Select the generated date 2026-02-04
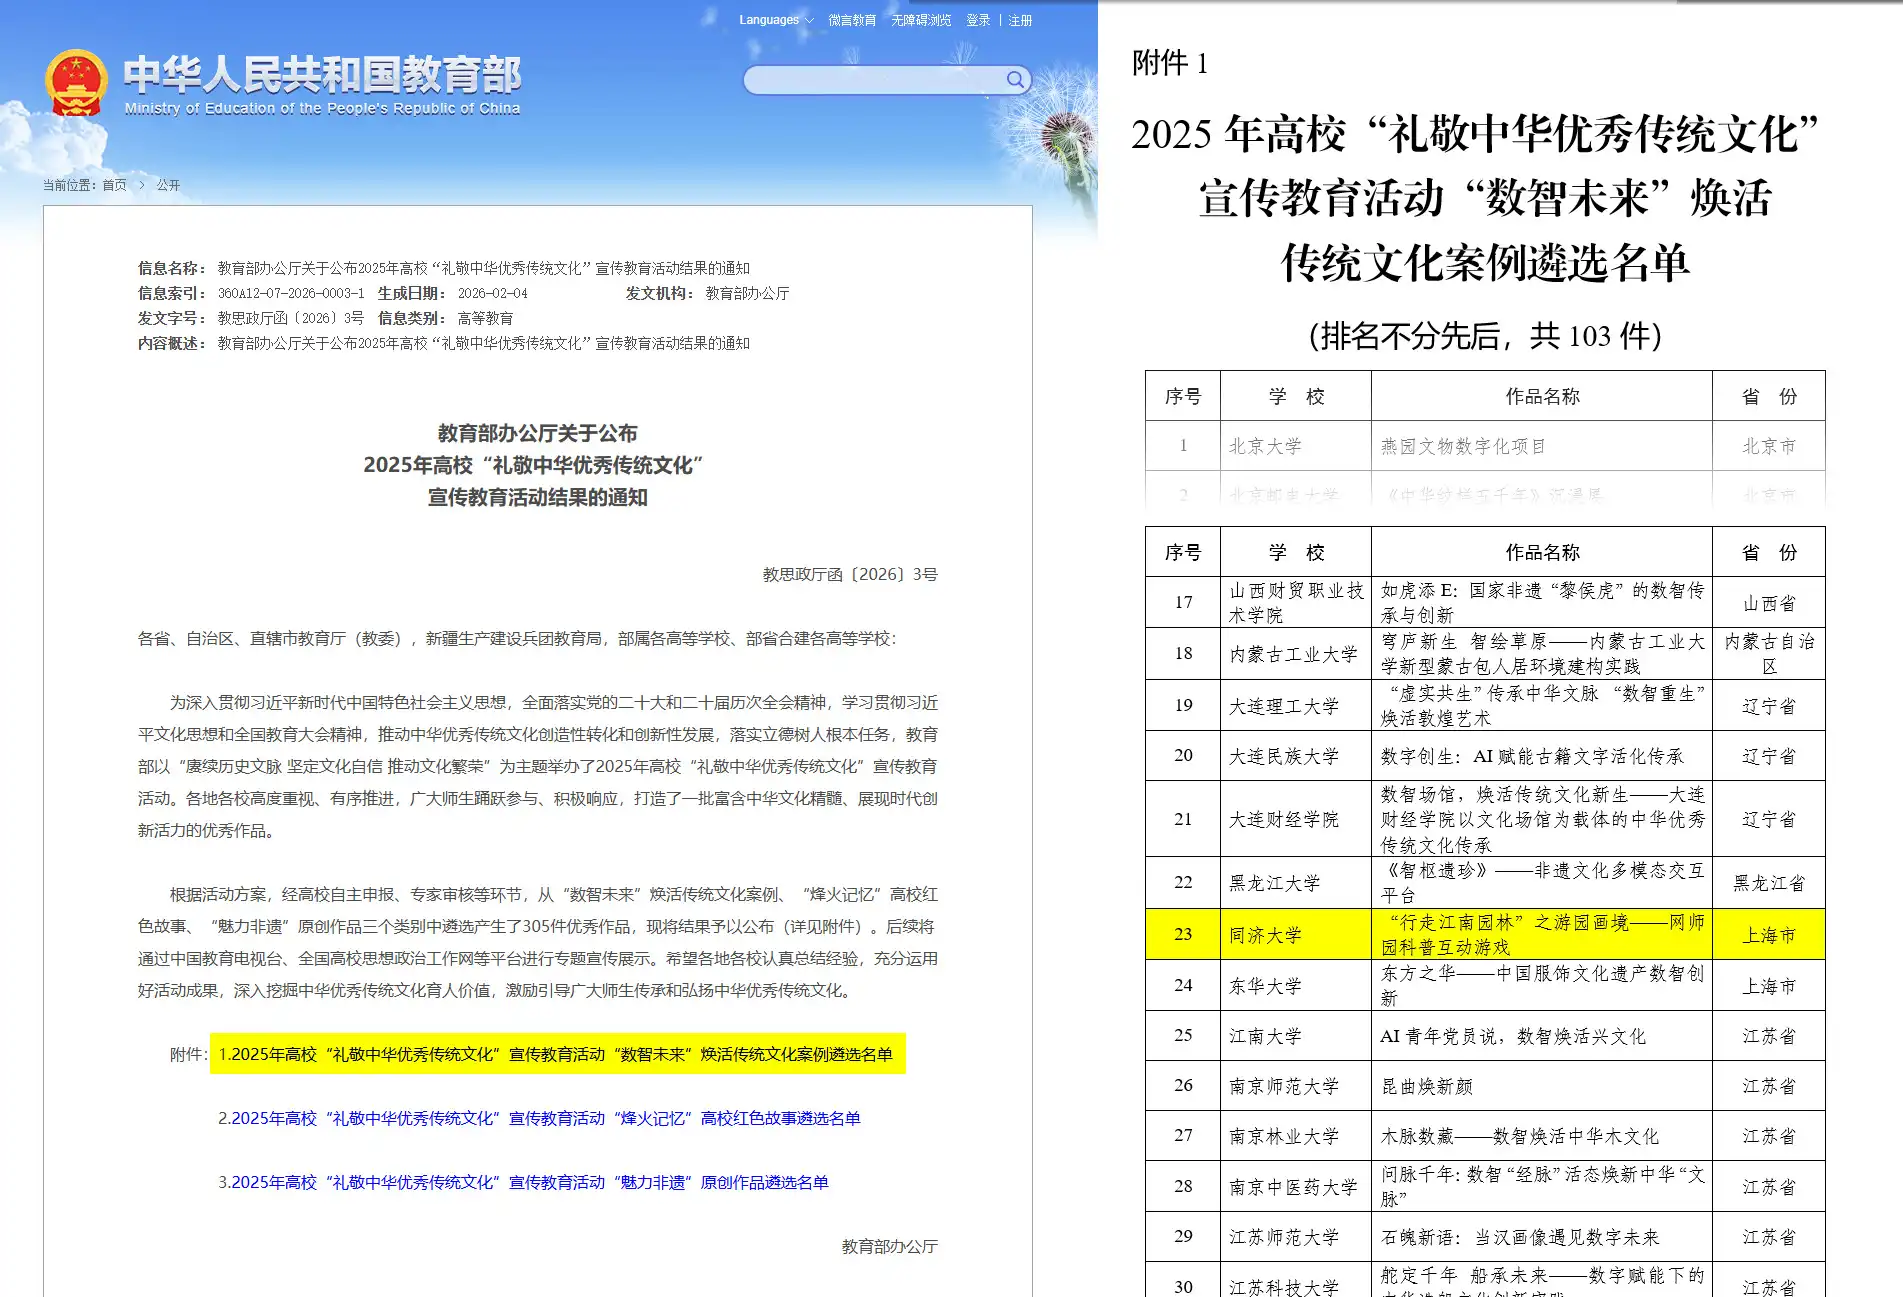 click(x=493, y=293)
